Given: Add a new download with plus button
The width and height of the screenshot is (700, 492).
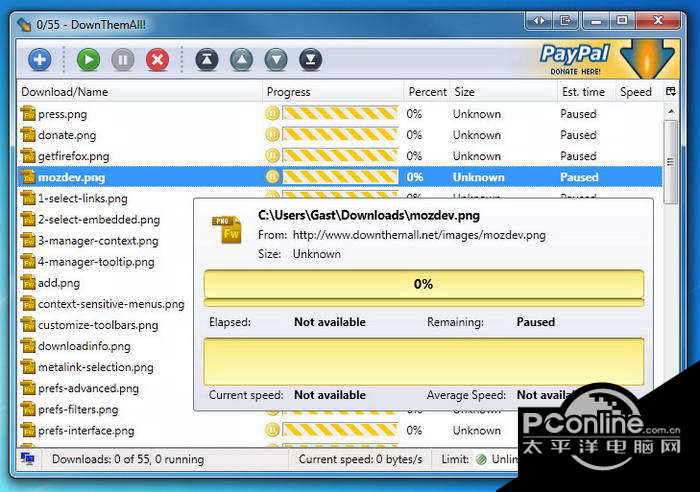Looking at the screenshot, I should pos(40,60).
